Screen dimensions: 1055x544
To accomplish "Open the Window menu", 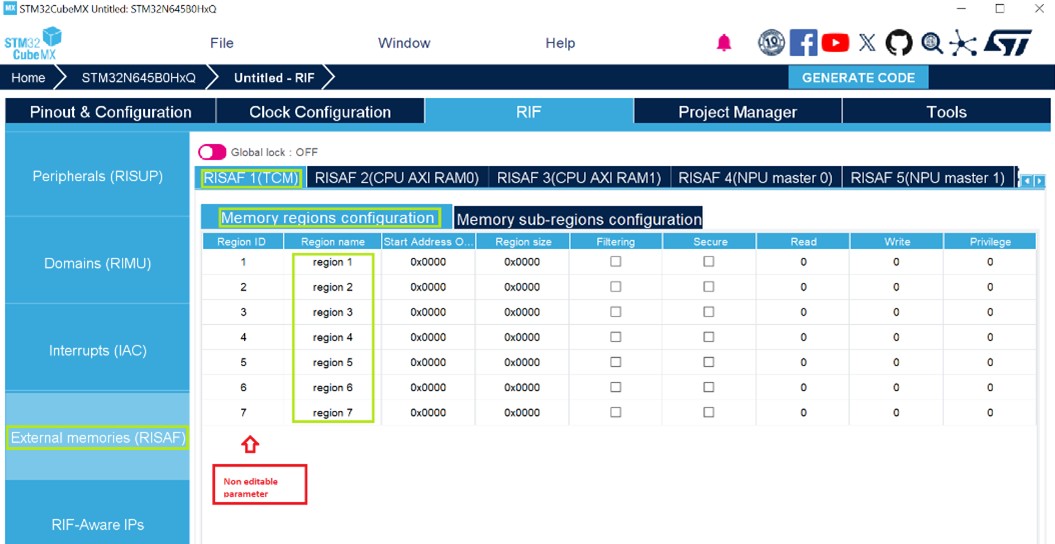I will (404, 43).
